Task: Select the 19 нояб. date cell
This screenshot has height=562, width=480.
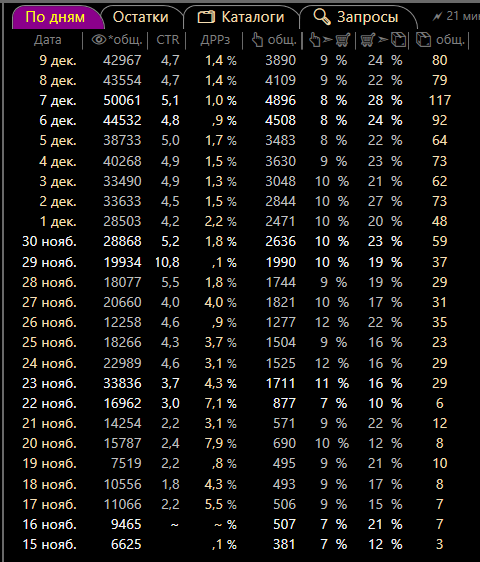Action: (49, 464)
